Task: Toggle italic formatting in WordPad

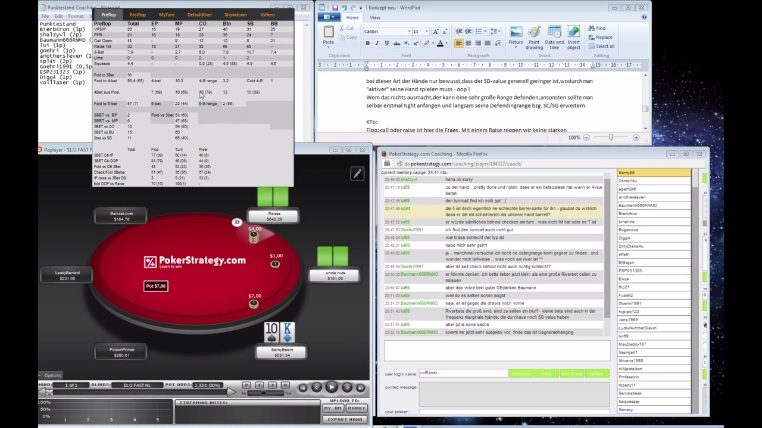Action: [377, 43]
